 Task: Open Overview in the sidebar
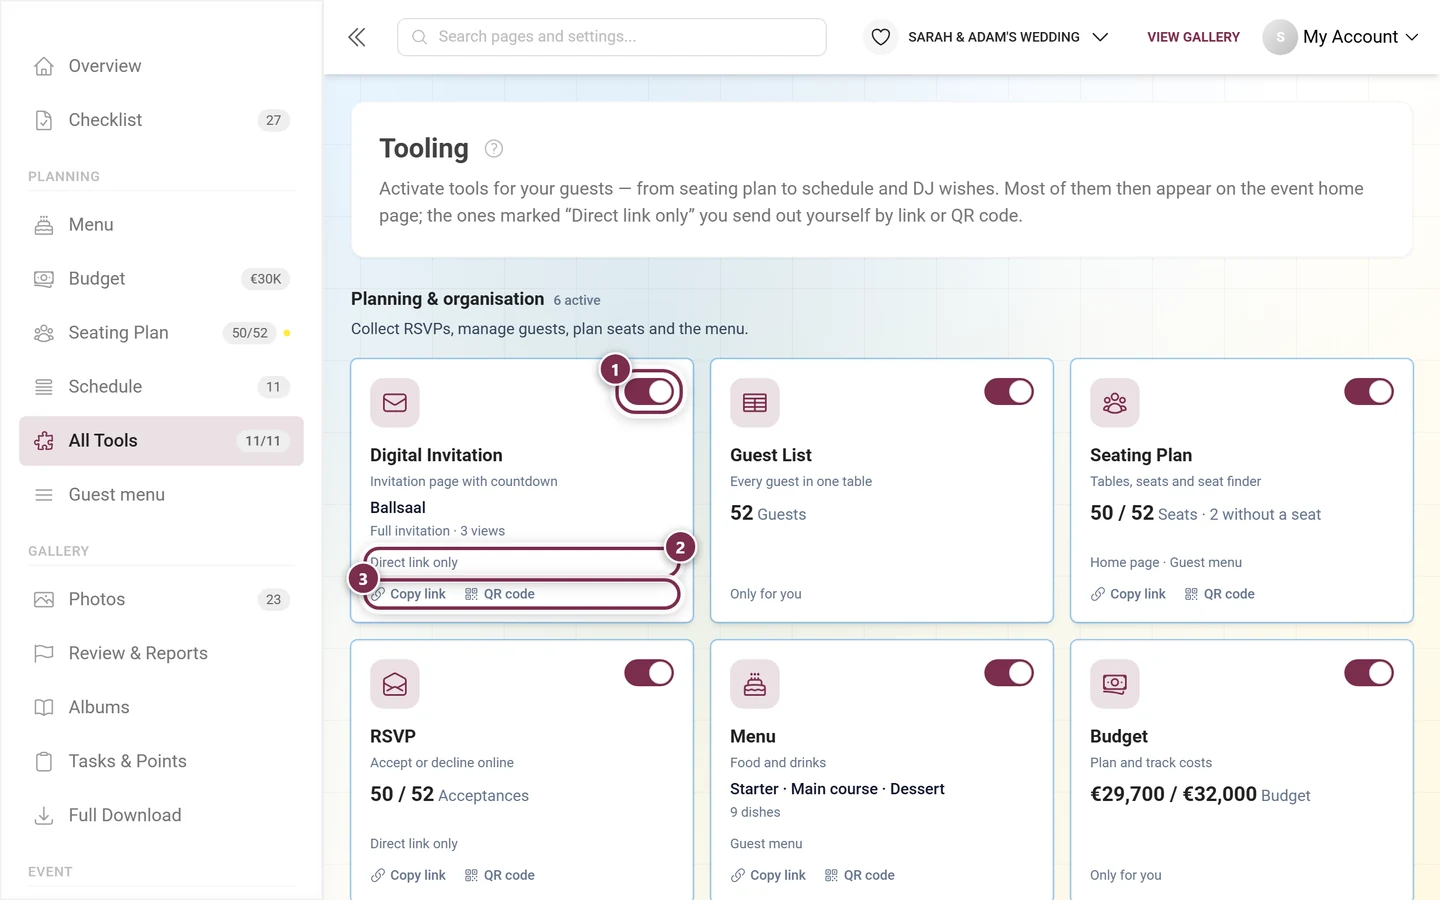click(161, 66)
